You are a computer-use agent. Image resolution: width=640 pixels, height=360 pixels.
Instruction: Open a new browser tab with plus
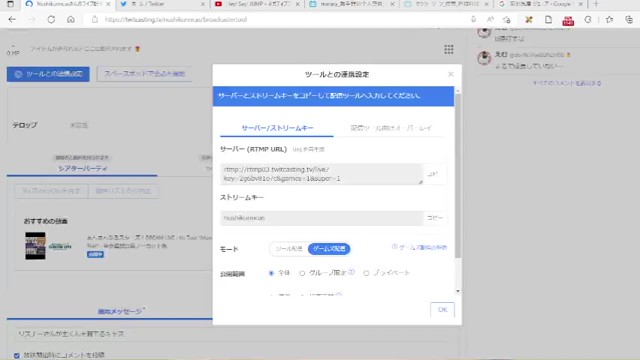[596, 4]
